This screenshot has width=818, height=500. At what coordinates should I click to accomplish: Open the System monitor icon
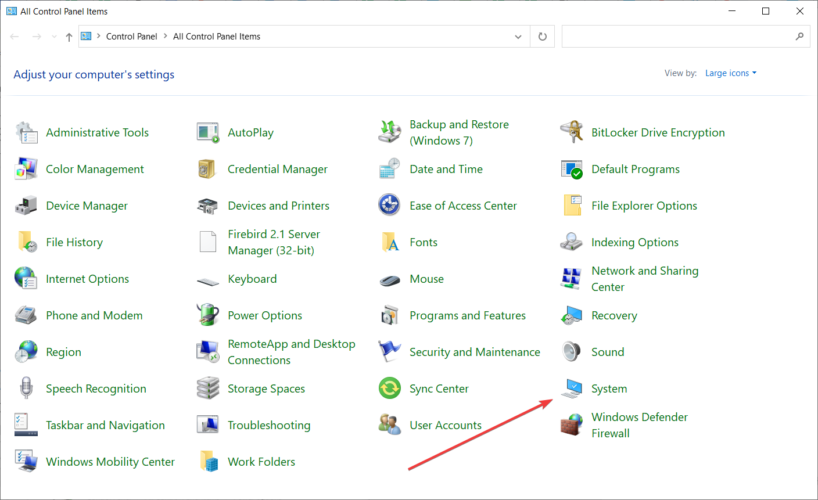(572, 389)
